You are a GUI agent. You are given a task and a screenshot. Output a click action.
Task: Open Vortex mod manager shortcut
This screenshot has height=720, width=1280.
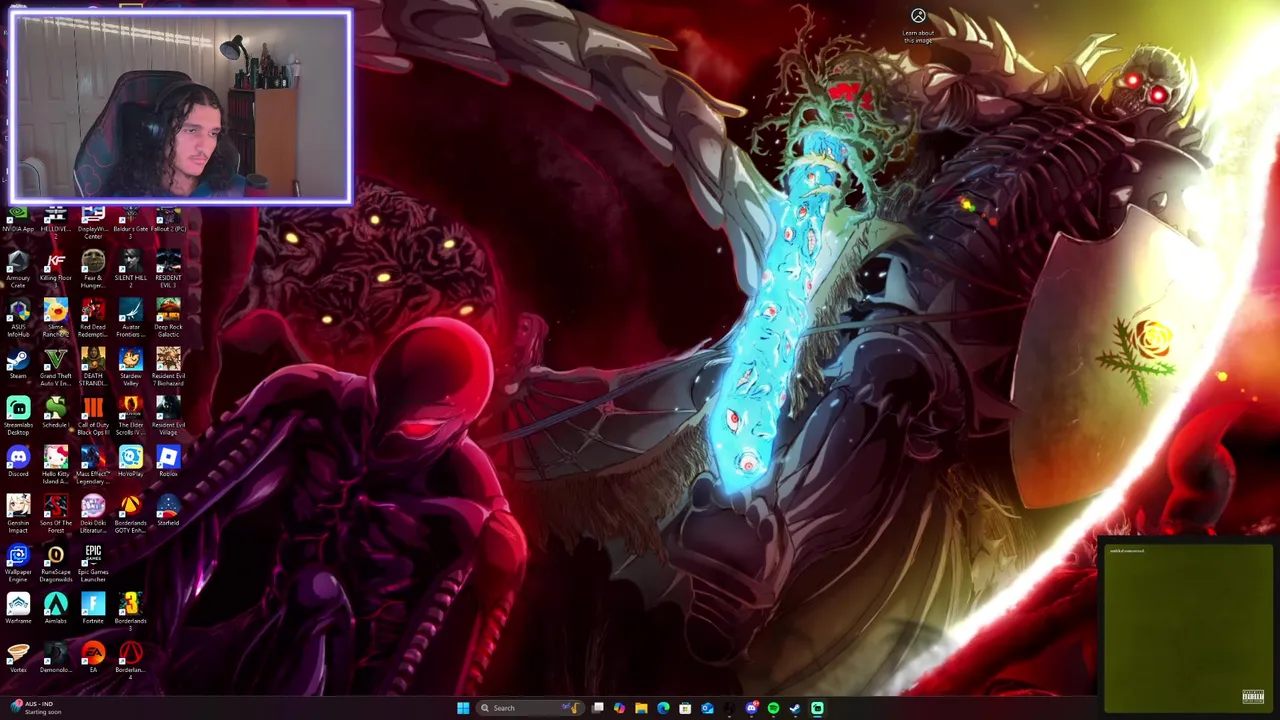click(18, 657)
